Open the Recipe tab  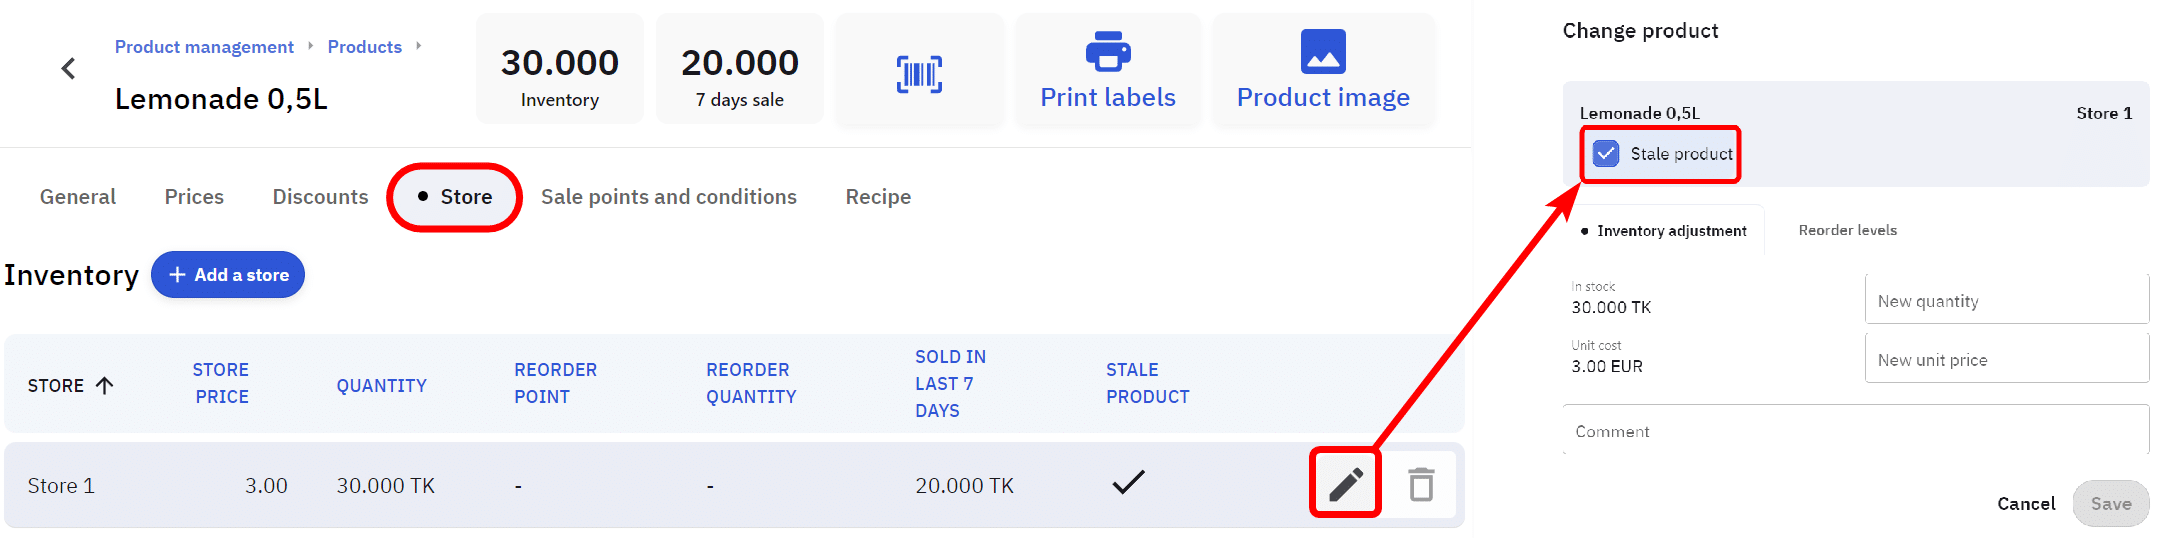point(878,197)
